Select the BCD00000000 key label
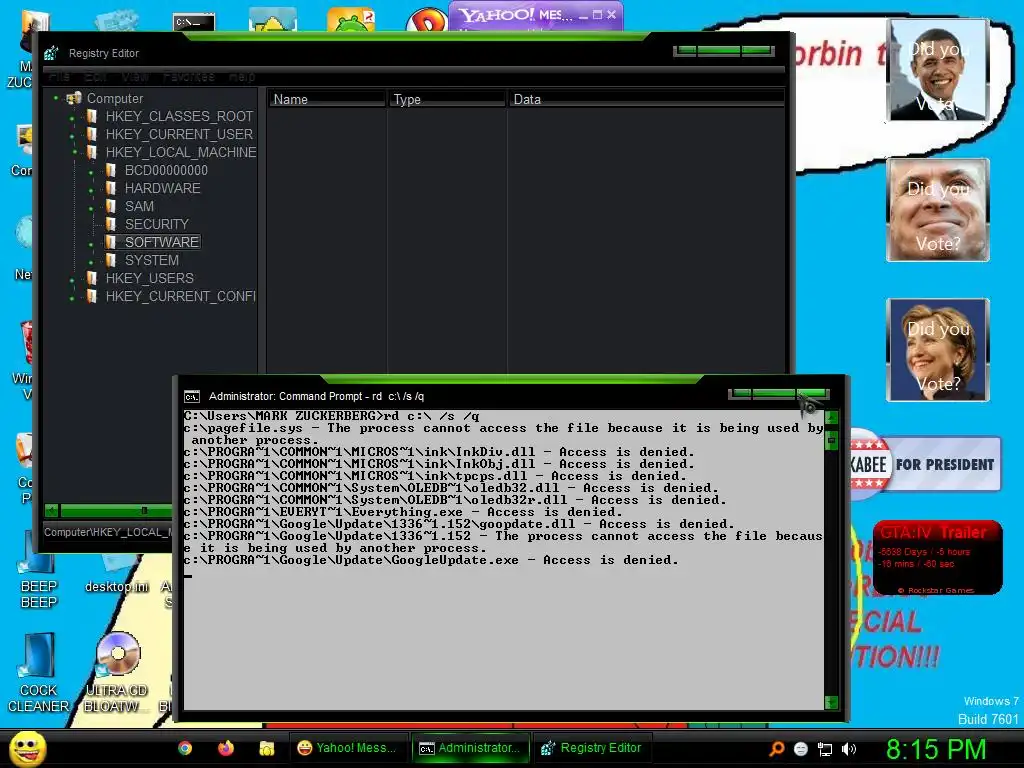The height and width of the screenshot is (768, 1024). point(167,170)
